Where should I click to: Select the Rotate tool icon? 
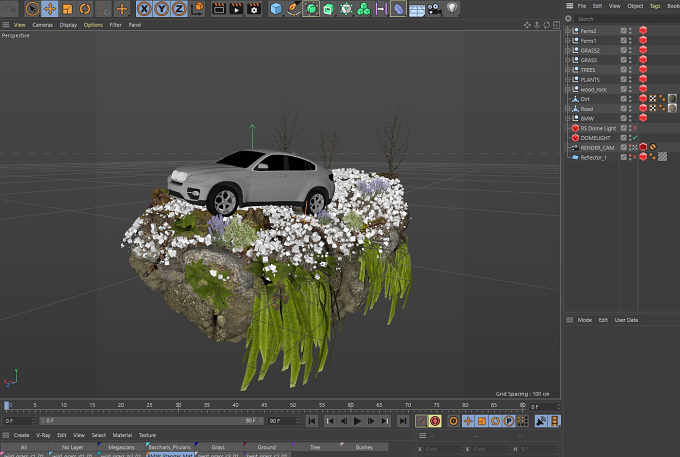(x=85, y=9)
